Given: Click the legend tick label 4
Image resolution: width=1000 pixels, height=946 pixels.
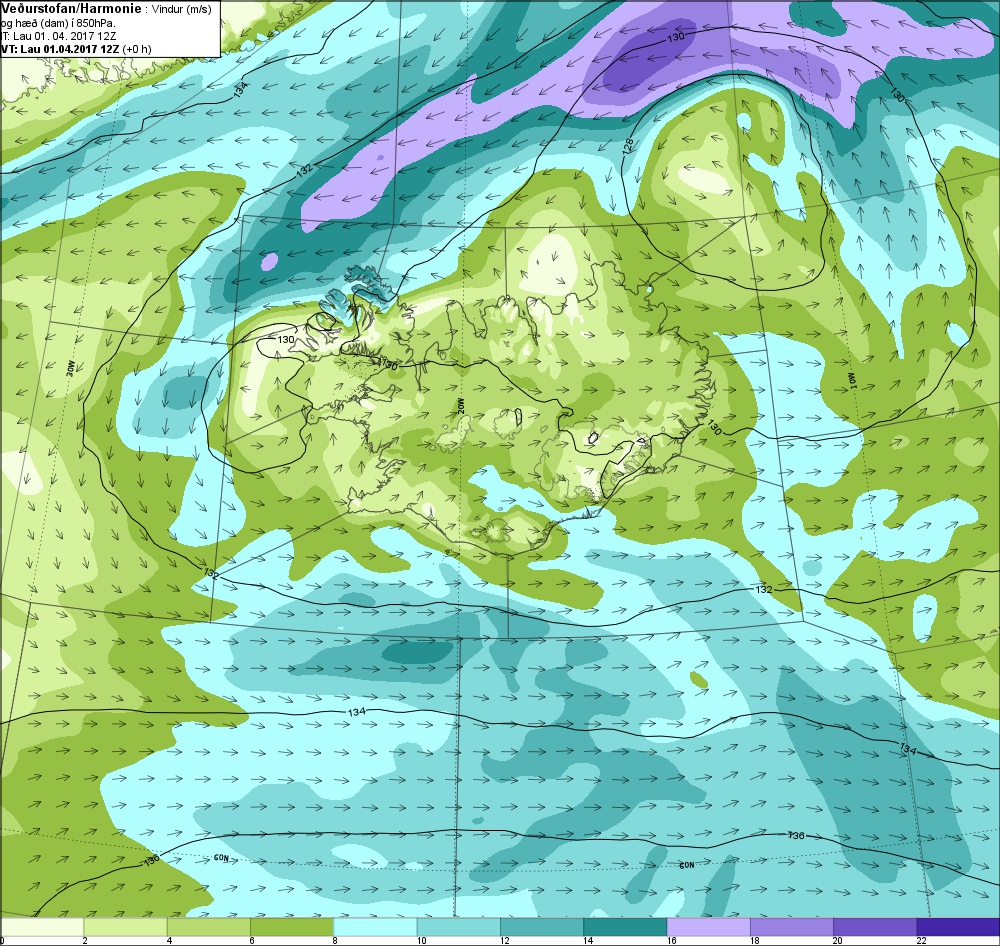Looking at the screenshot, I should (x=169, y=940).
